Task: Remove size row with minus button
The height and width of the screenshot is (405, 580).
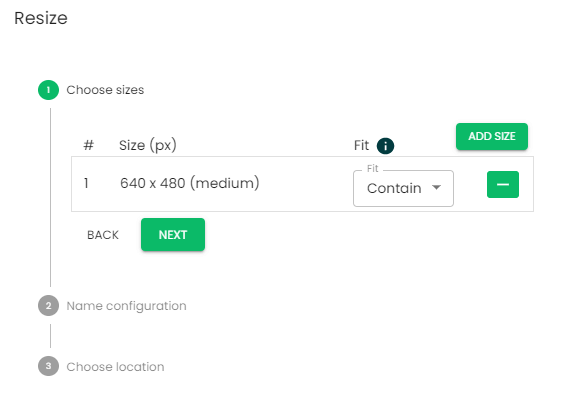Action: pos(503,185)
